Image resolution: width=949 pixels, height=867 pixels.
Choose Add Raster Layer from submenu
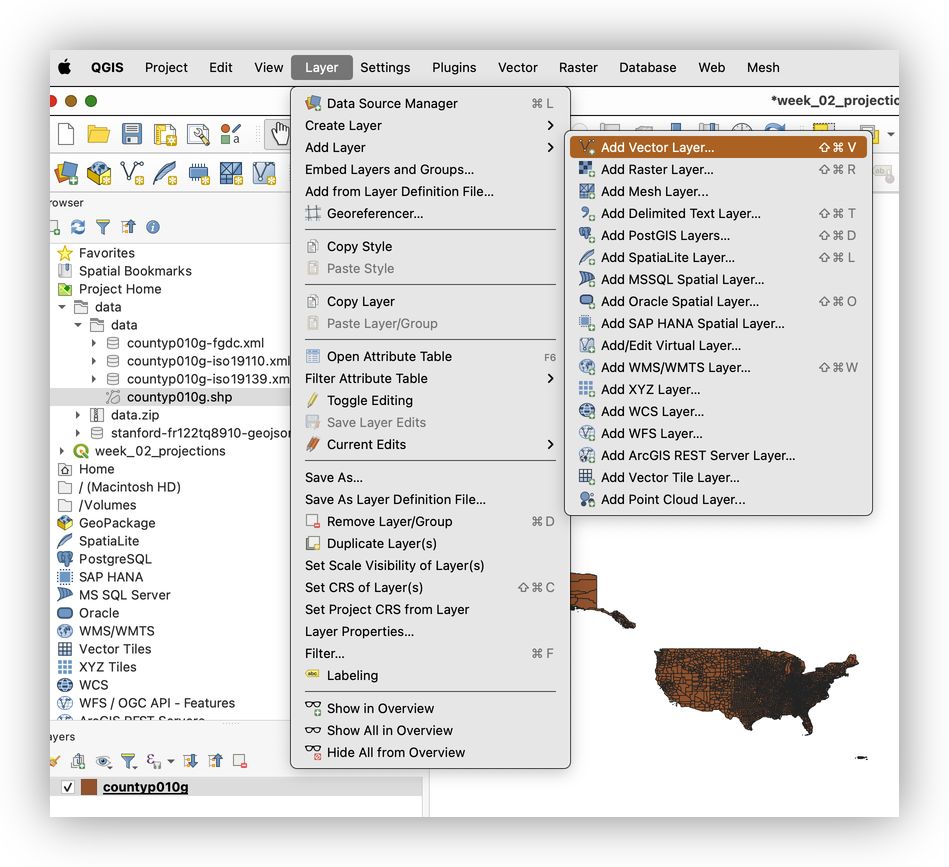[x=656, y=169]
